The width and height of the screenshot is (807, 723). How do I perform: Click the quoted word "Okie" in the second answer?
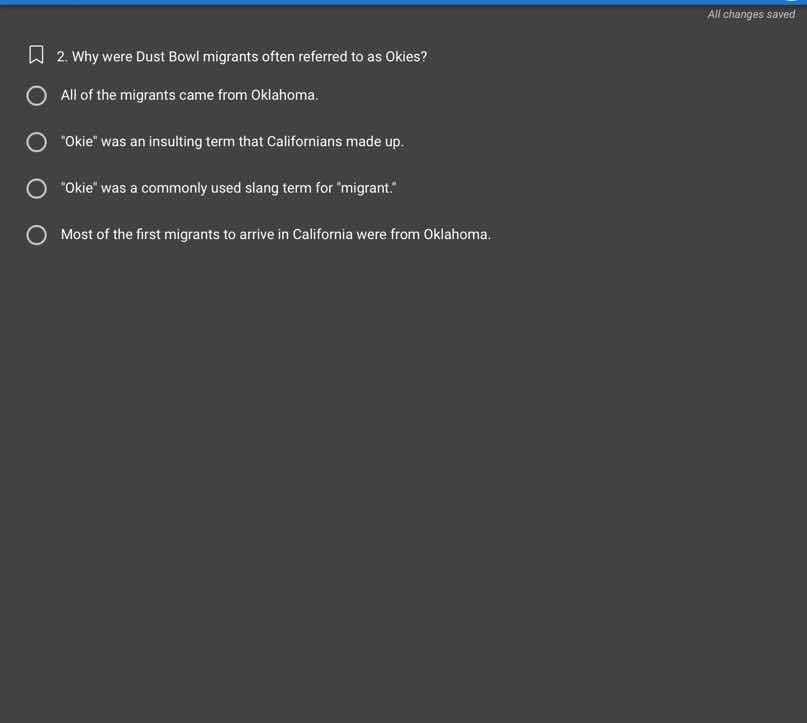point(79,142)
